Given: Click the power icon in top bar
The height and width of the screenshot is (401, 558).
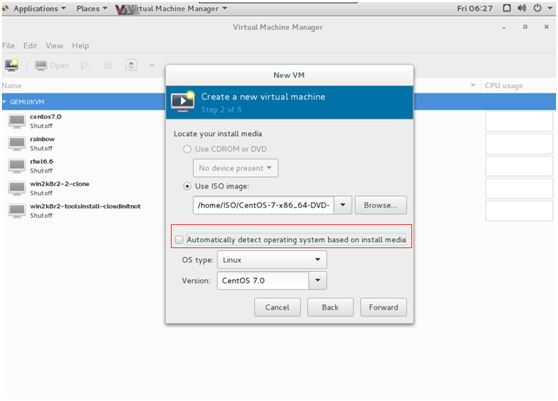Looking at the screenshot, I should 537,8.
